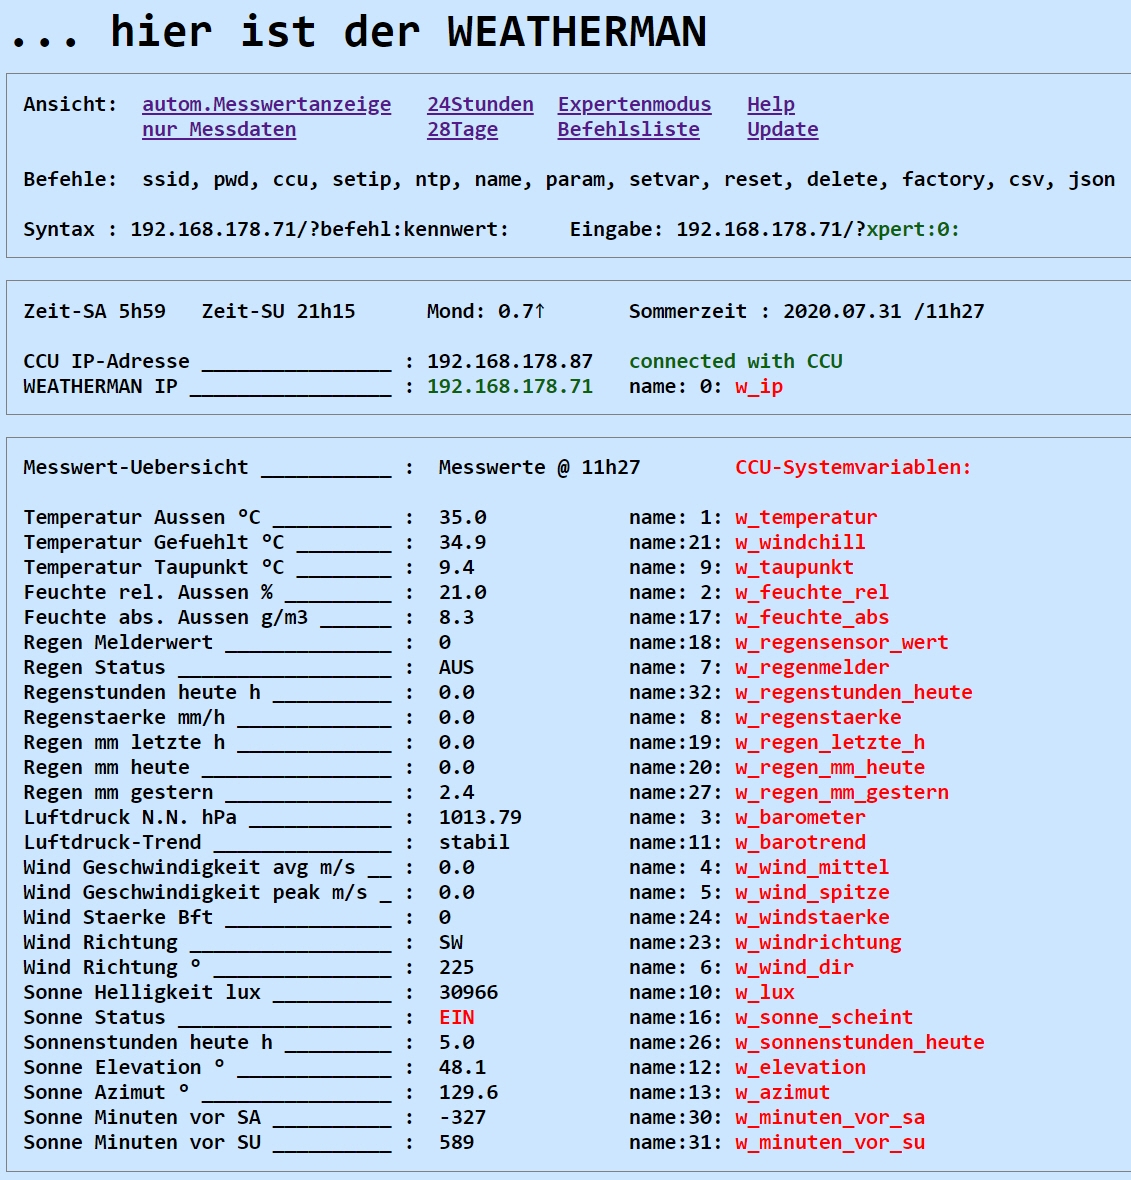Click the w_sonne_scheint variable name
1131x1180 pixels.
(824, 1017)
